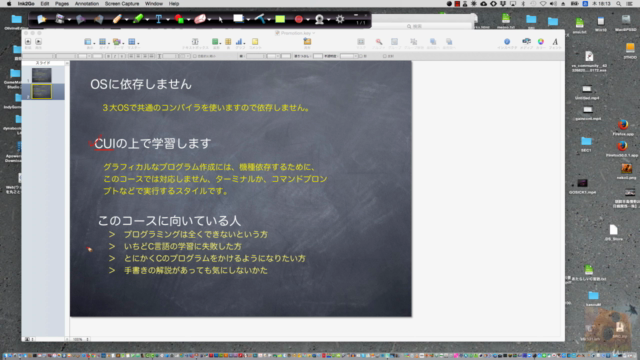Click the film clip icon in Ink2Go

60,19
